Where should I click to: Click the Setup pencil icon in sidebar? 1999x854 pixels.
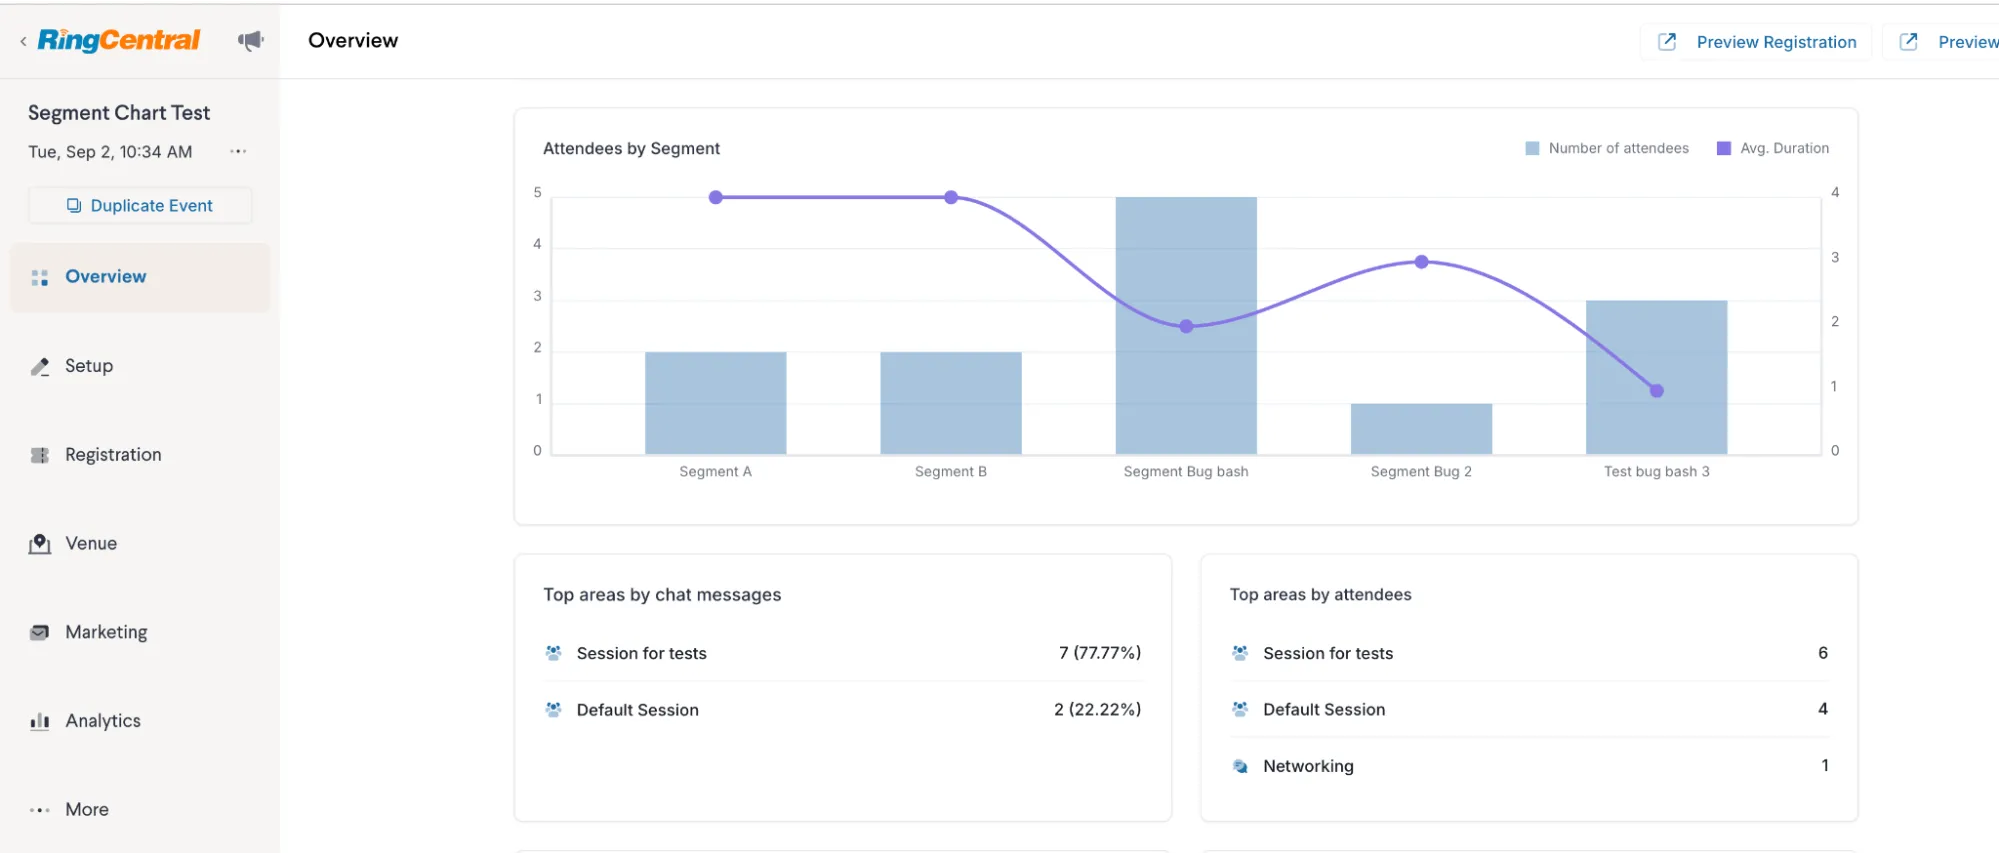40,366
